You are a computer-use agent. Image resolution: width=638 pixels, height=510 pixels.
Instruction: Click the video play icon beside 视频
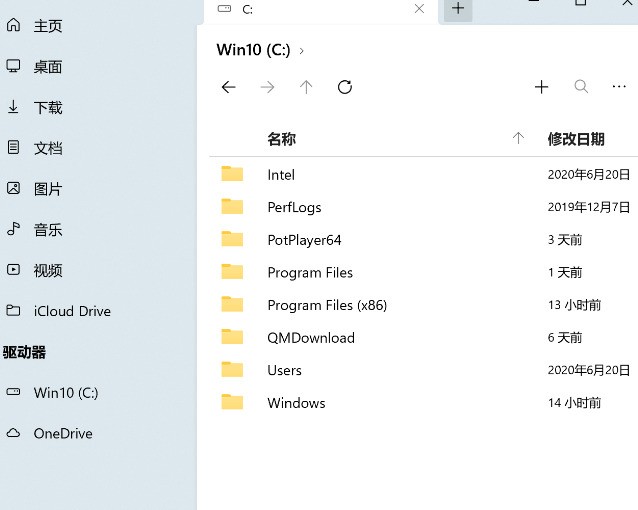click(x=13, y=269)
